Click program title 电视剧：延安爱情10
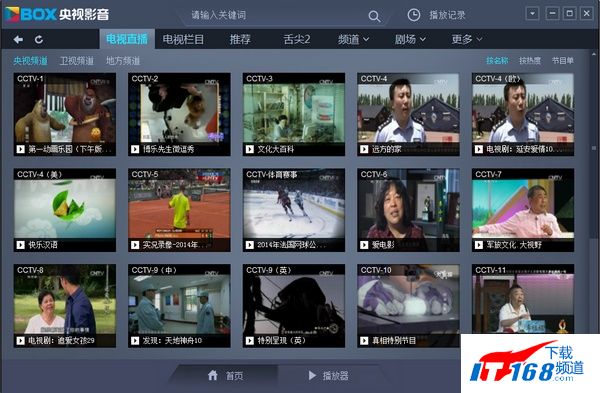The height and width of the screenshot is (393, 600). pos(523,149)
